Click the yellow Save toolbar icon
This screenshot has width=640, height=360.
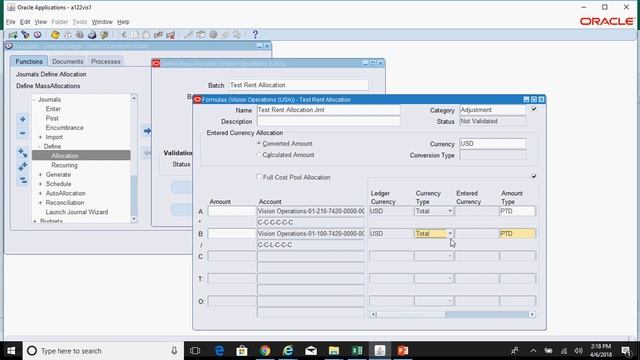tap(55, 35)
